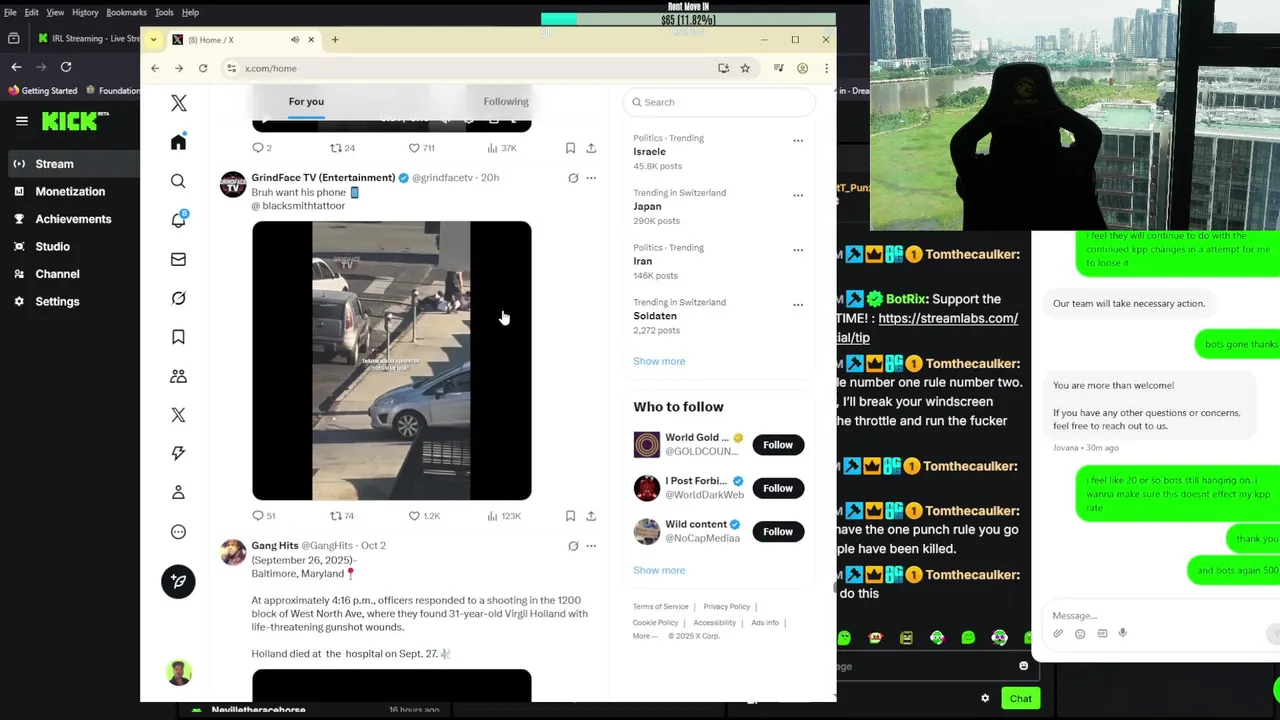Open options for Soldaten trend
Image resolution: width=1280 pixels, height=720 pixels.
(x=798, y=305)
